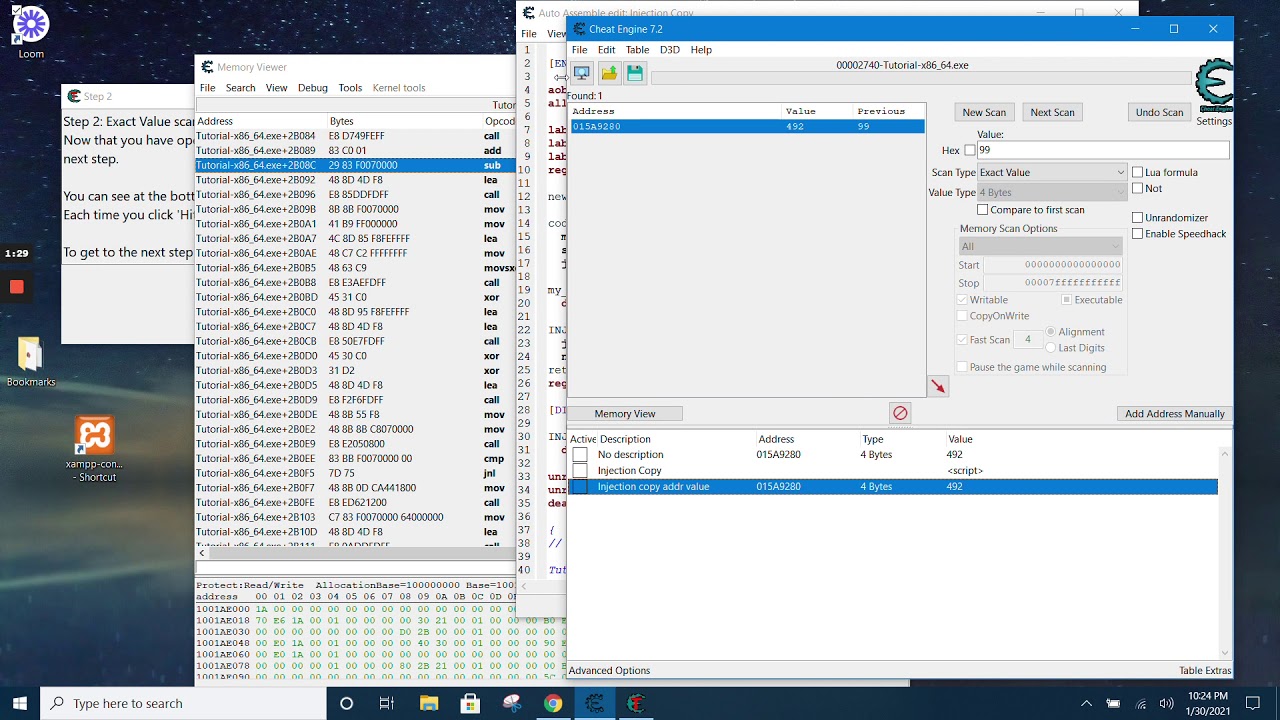Click the Address column header in results
This screenshot has height=720, width=1280.
click(675, 111)
